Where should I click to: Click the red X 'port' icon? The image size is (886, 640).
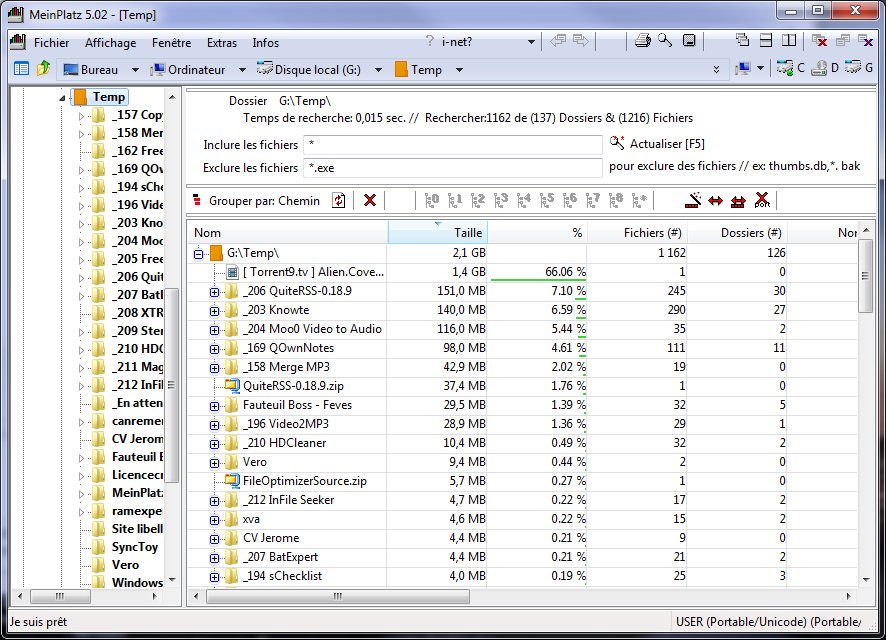762,200
